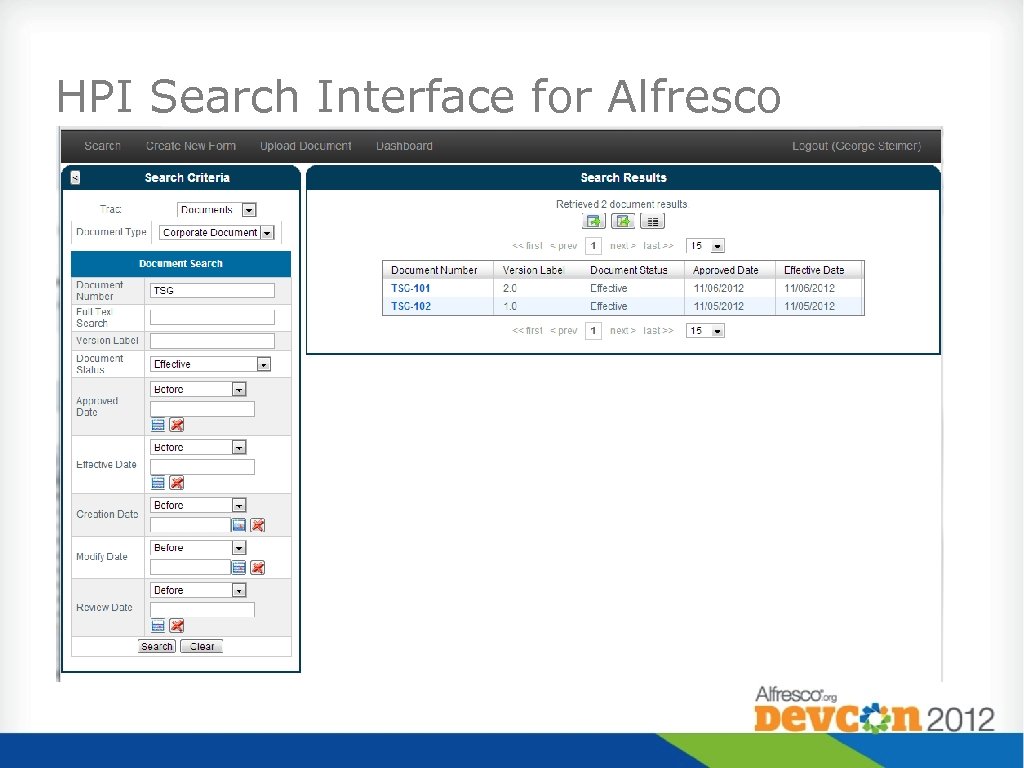Click top page number 1

(x=593, y=246)
